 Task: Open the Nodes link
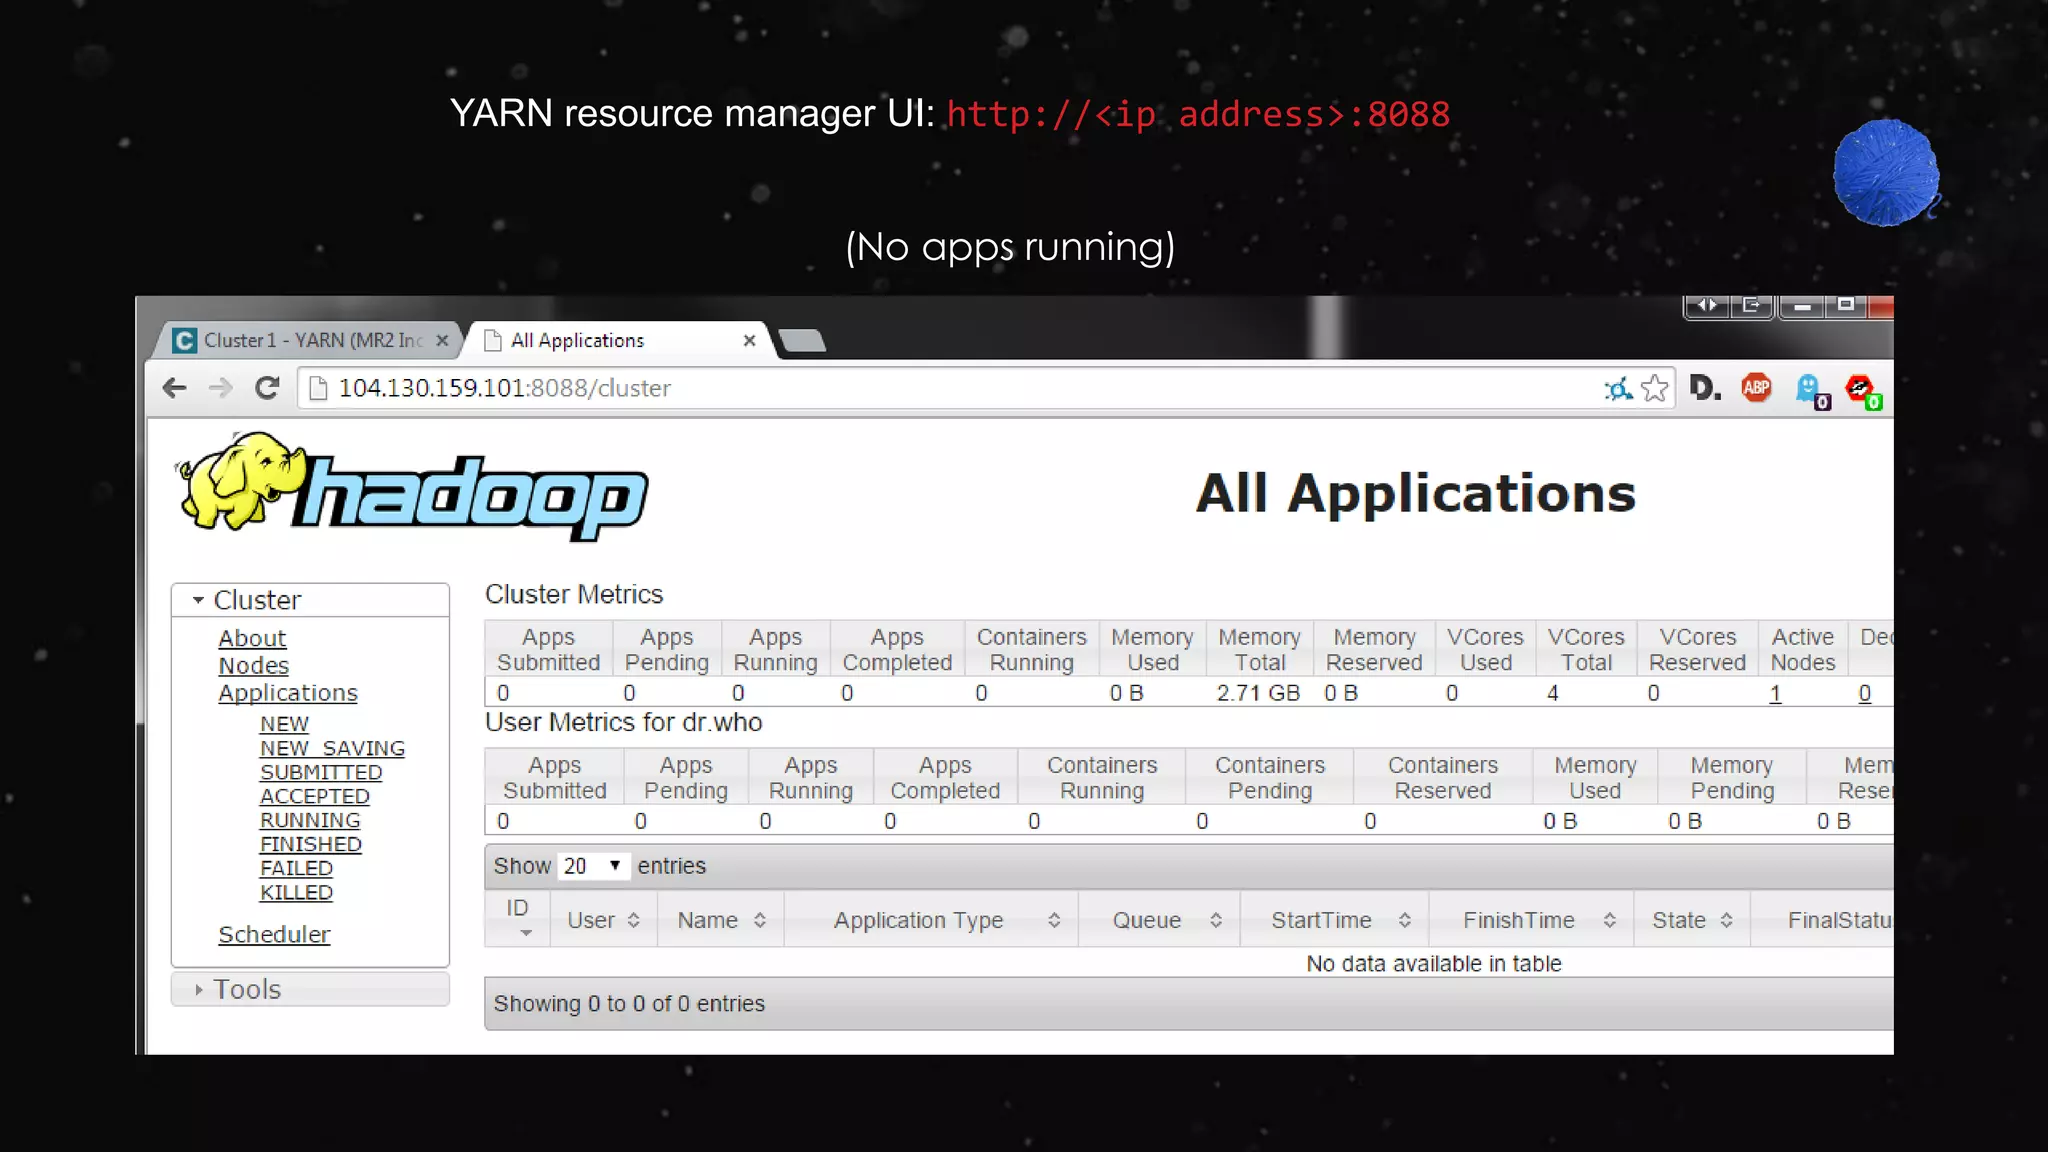click(254, 666)
